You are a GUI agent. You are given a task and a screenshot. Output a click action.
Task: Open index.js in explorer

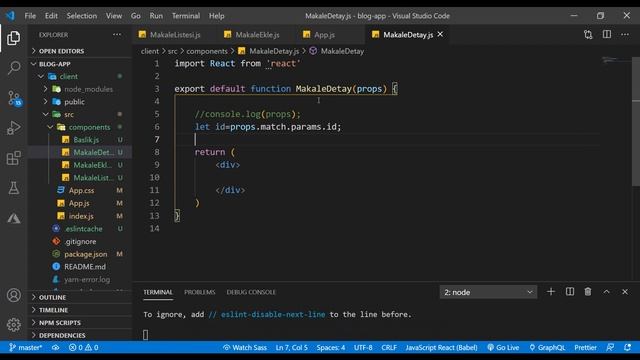click(80, 216)
